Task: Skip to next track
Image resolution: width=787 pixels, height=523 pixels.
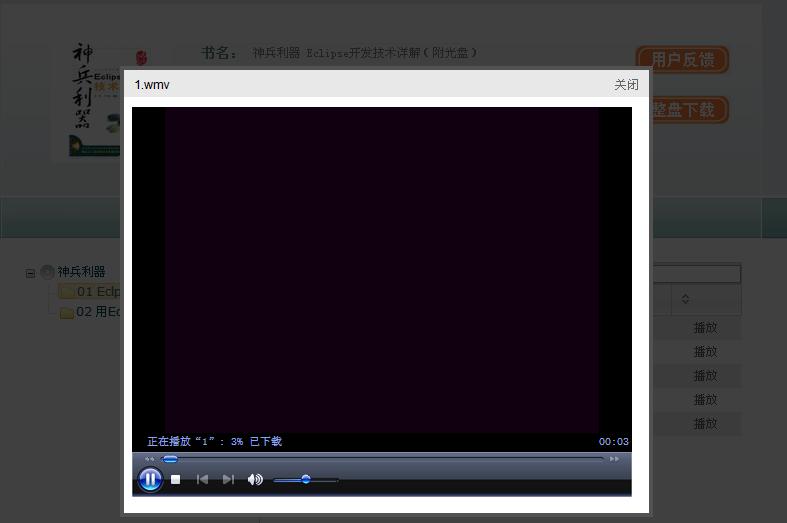Action: [x=228, y=480]
